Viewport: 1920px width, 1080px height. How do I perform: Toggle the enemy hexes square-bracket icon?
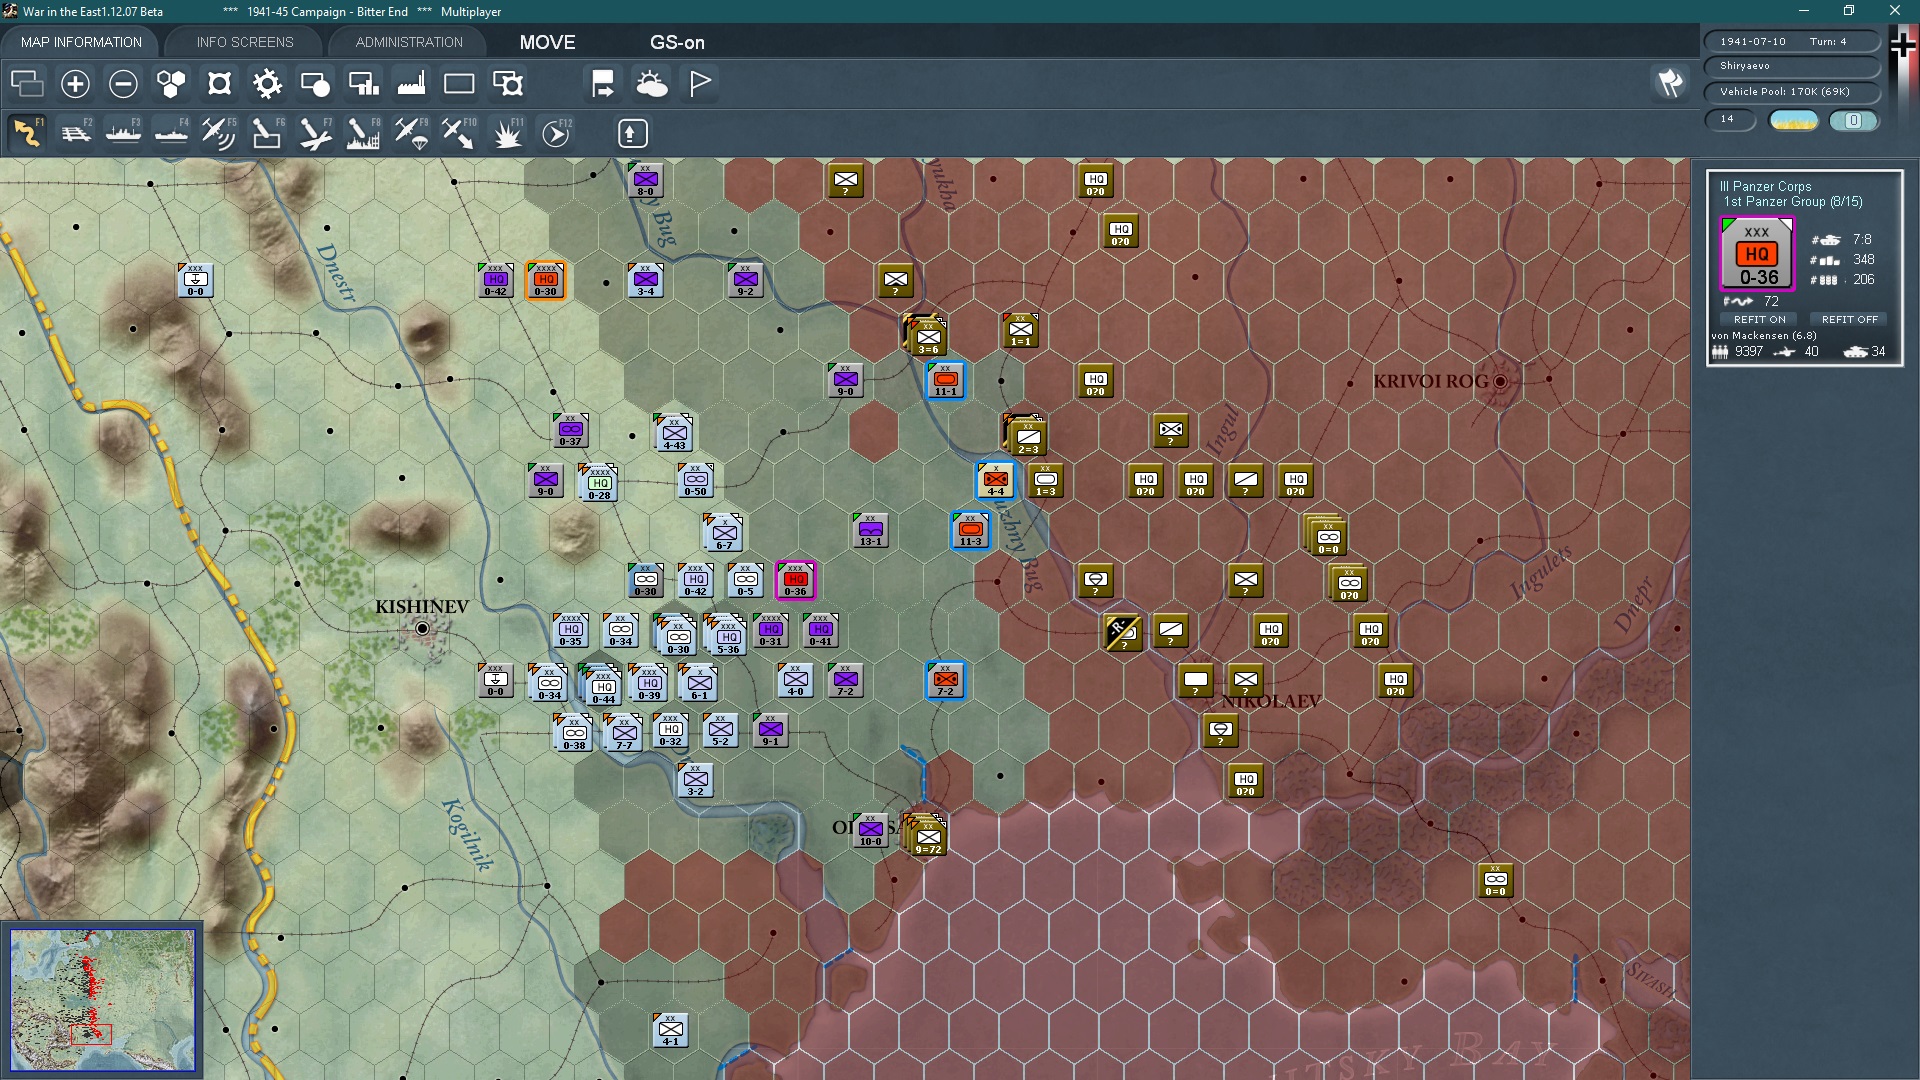[x=219, y=83]
